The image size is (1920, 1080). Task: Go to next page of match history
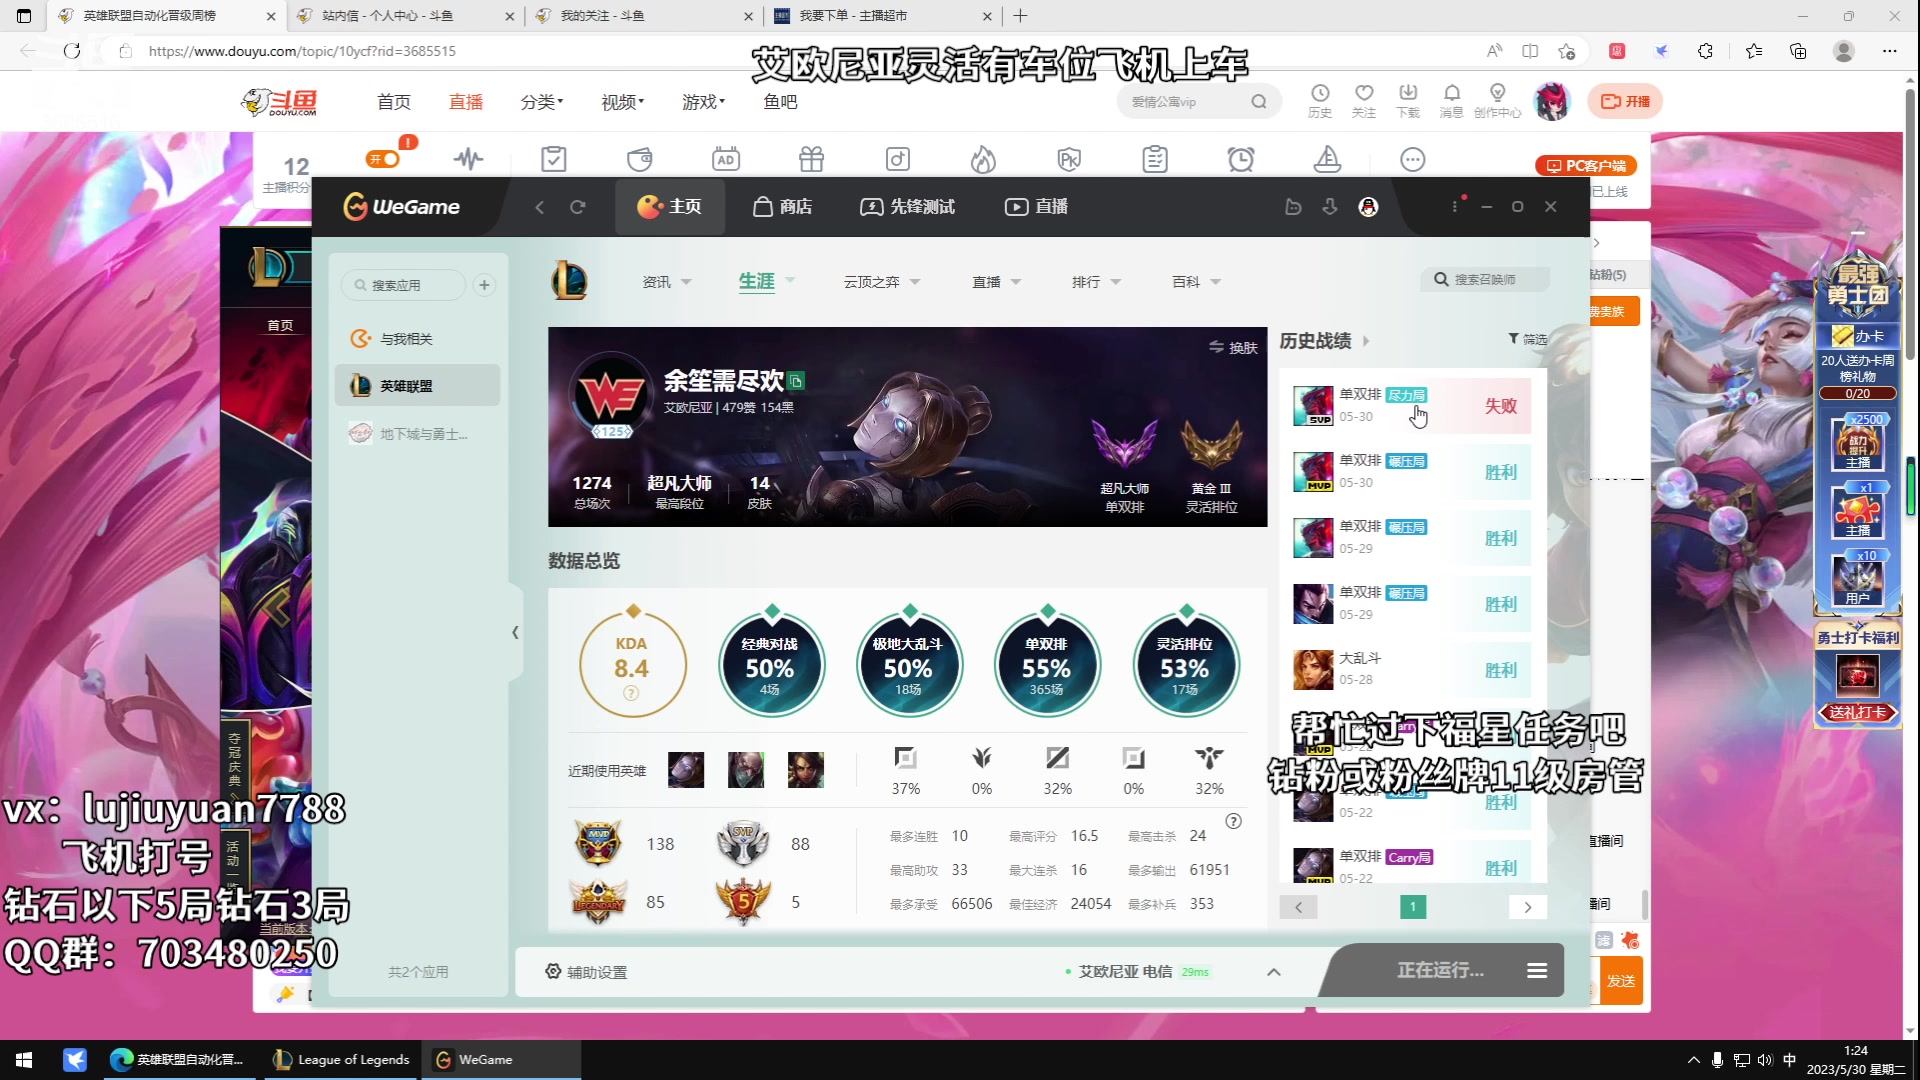click(1527, 907)
